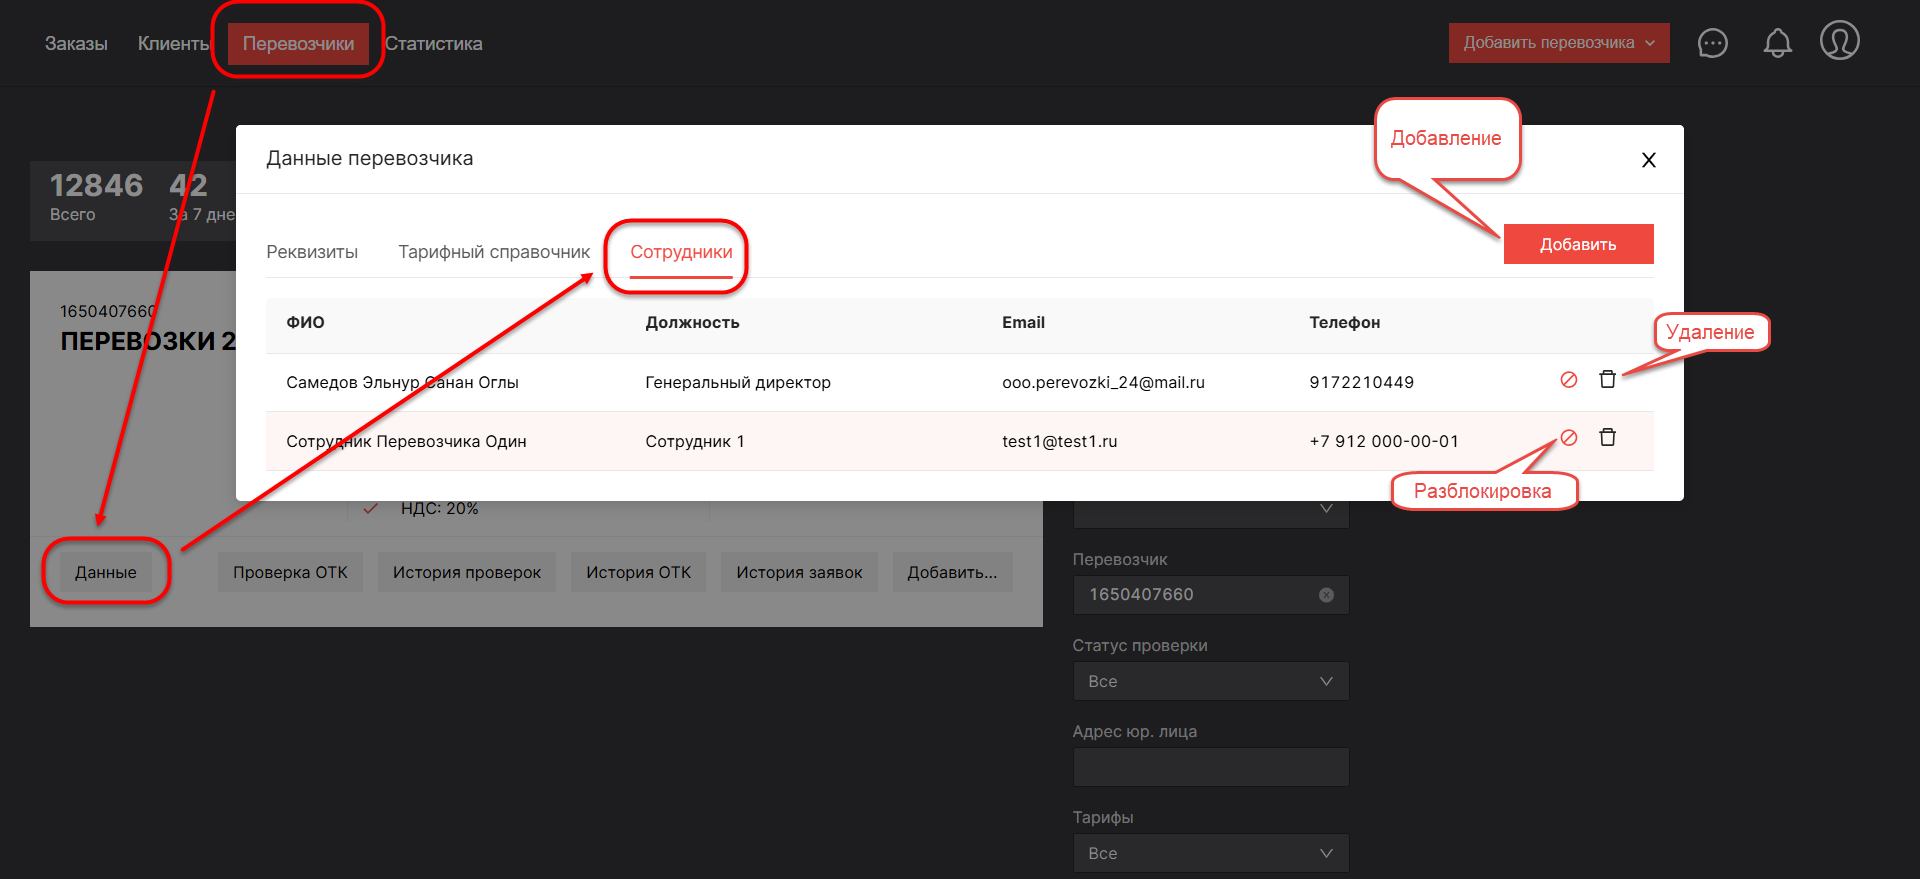Clear the Перевозчик field value
Viewport: 1920px width, 879px height.
click(x=1326, y=595)
